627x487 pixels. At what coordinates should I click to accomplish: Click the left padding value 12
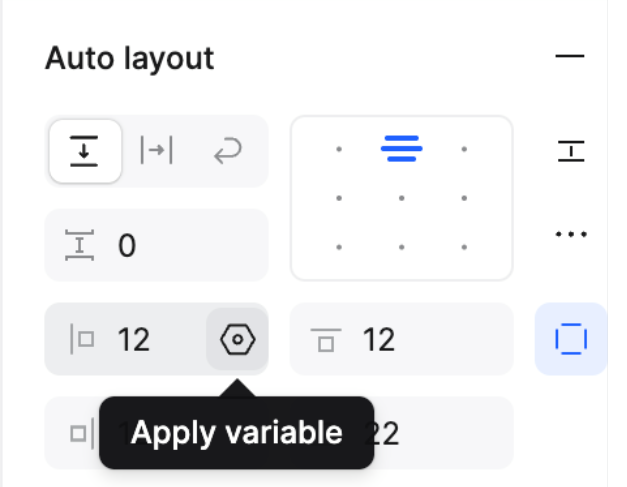click(x=135, y=340)
